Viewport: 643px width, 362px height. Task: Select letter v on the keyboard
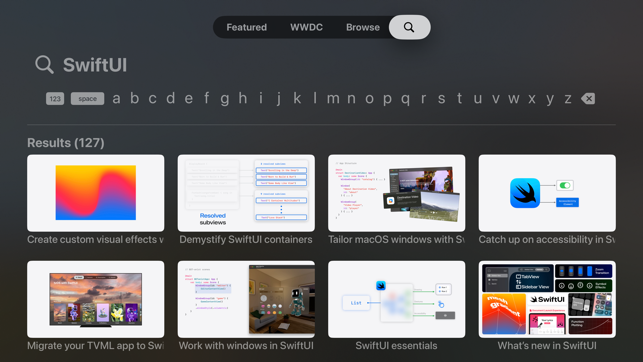[496, 99]
